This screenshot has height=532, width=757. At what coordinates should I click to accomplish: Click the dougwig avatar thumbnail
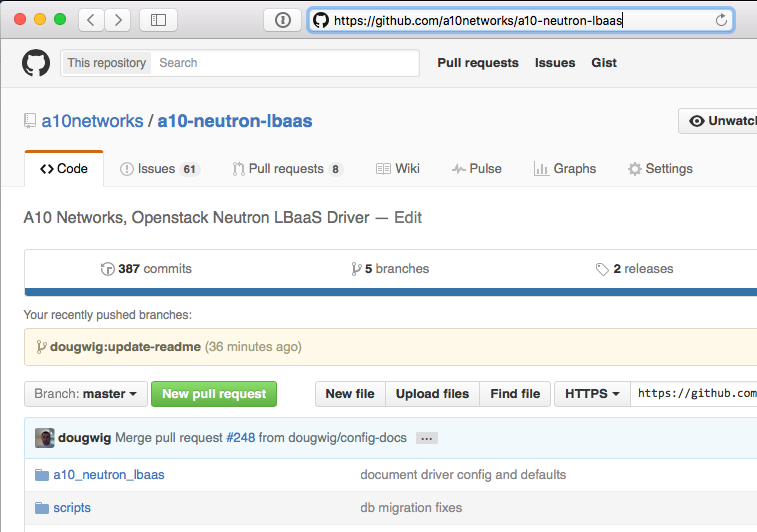[x=44, y=438]
